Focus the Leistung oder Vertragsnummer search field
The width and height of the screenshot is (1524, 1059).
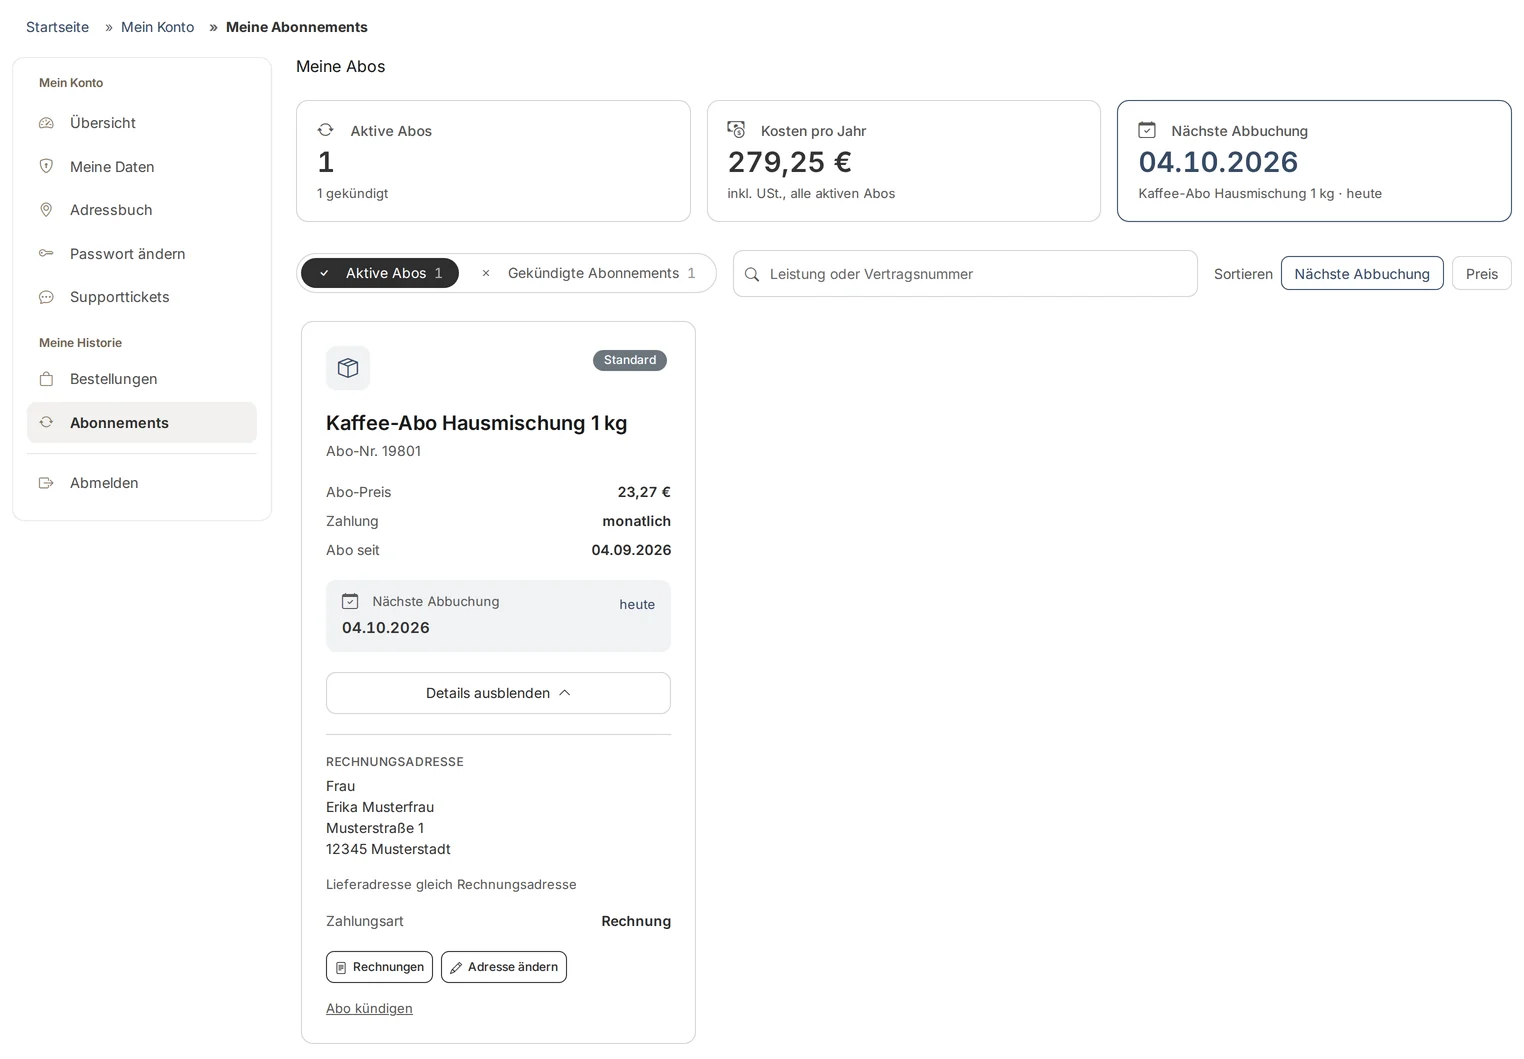tap(965, 274)
